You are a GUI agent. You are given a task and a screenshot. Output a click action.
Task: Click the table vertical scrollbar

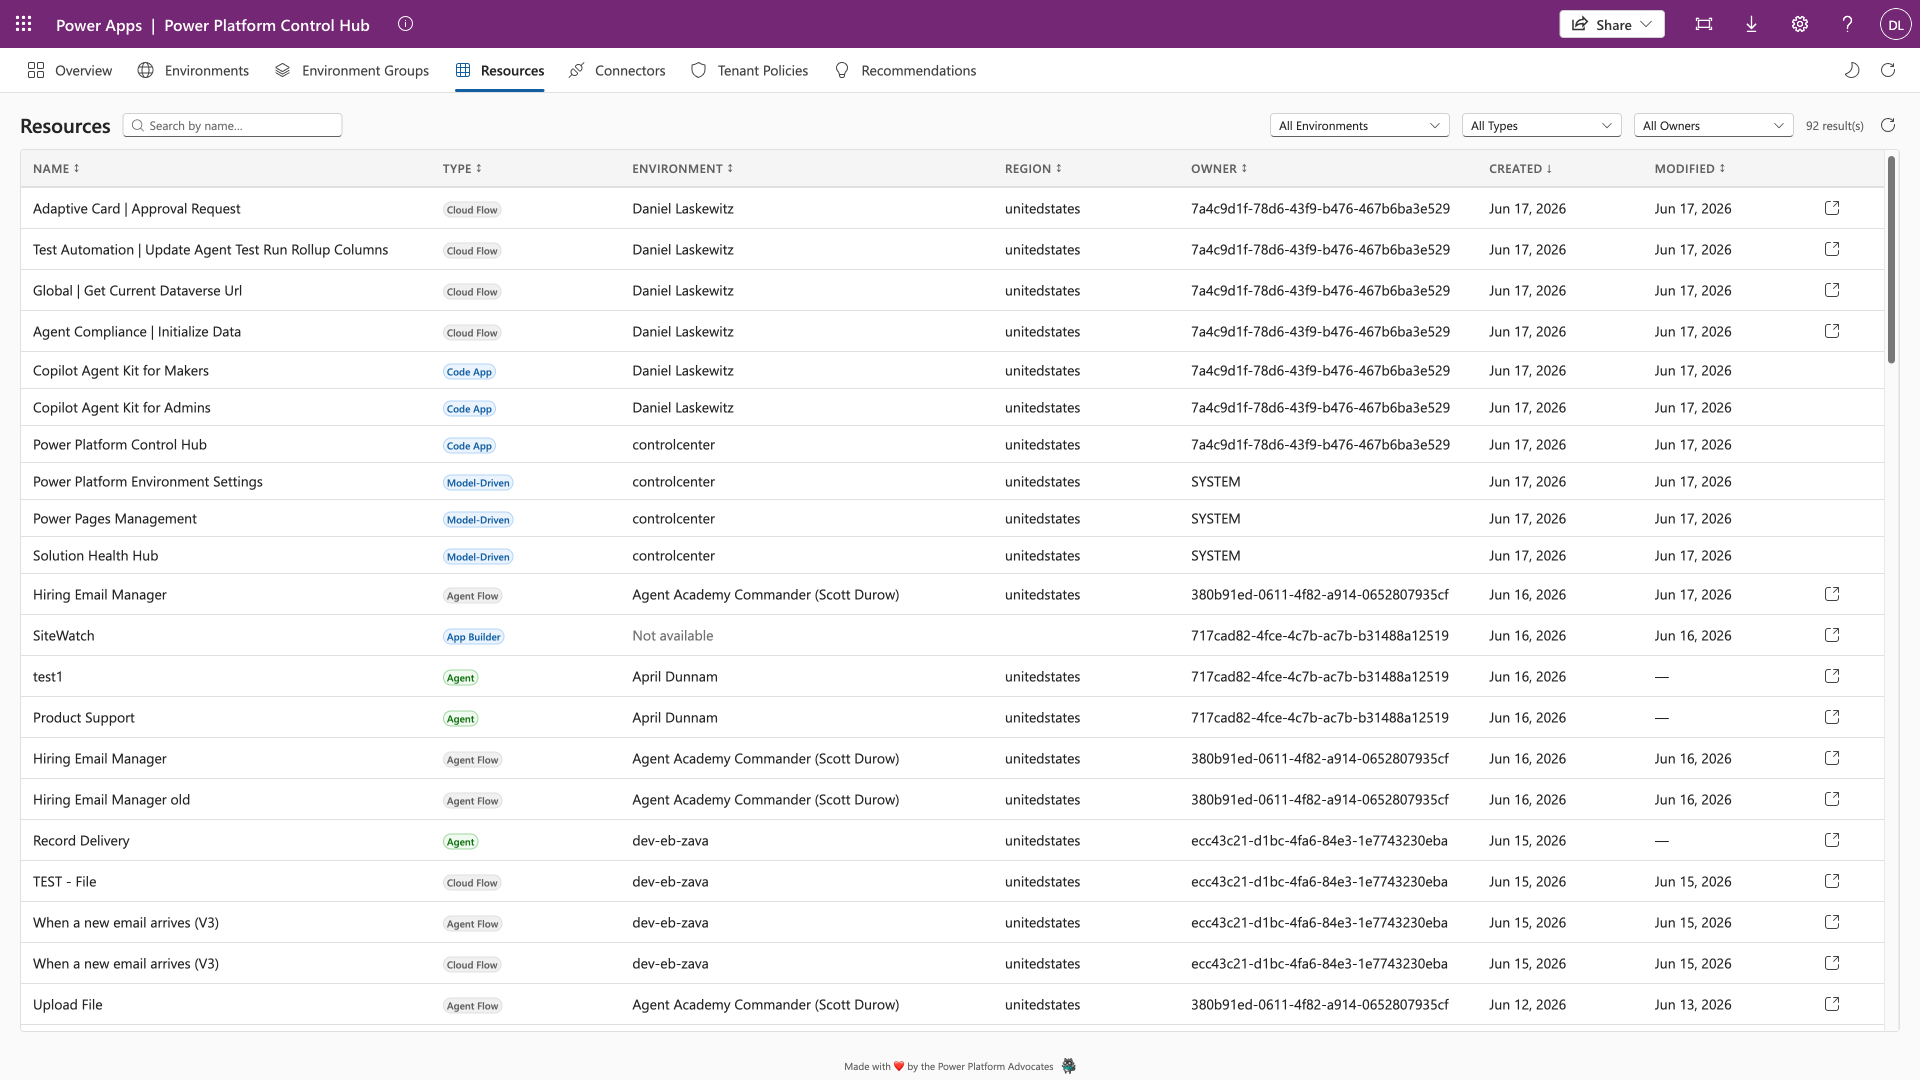(1891, 260)
